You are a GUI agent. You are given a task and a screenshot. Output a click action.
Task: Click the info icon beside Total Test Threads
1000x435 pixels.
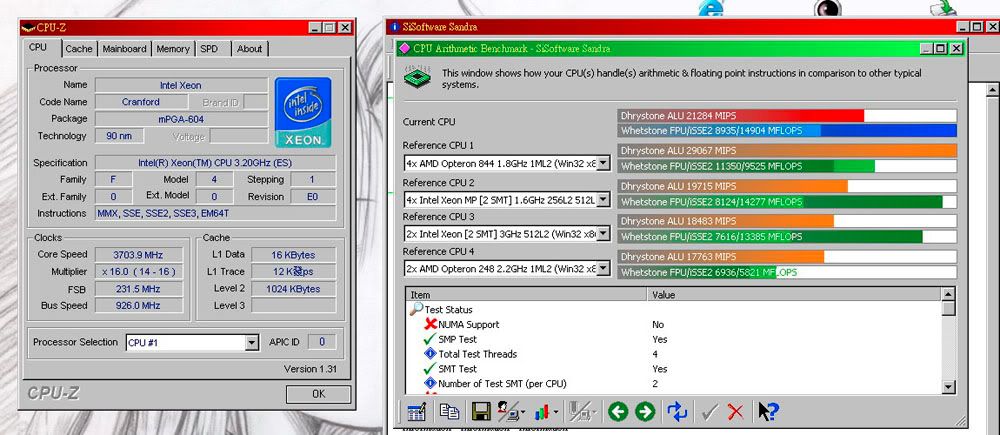click(430, 353)
